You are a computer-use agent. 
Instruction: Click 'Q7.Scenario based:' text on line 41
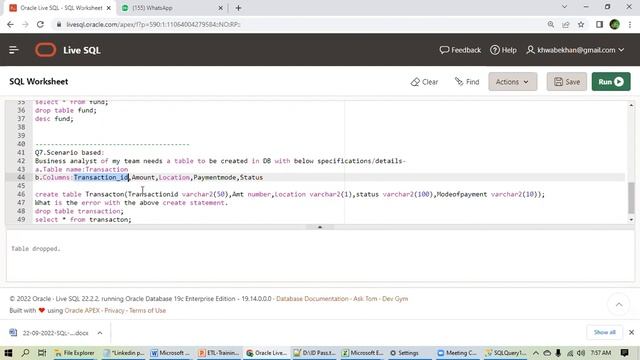click(x=69, y=152)
